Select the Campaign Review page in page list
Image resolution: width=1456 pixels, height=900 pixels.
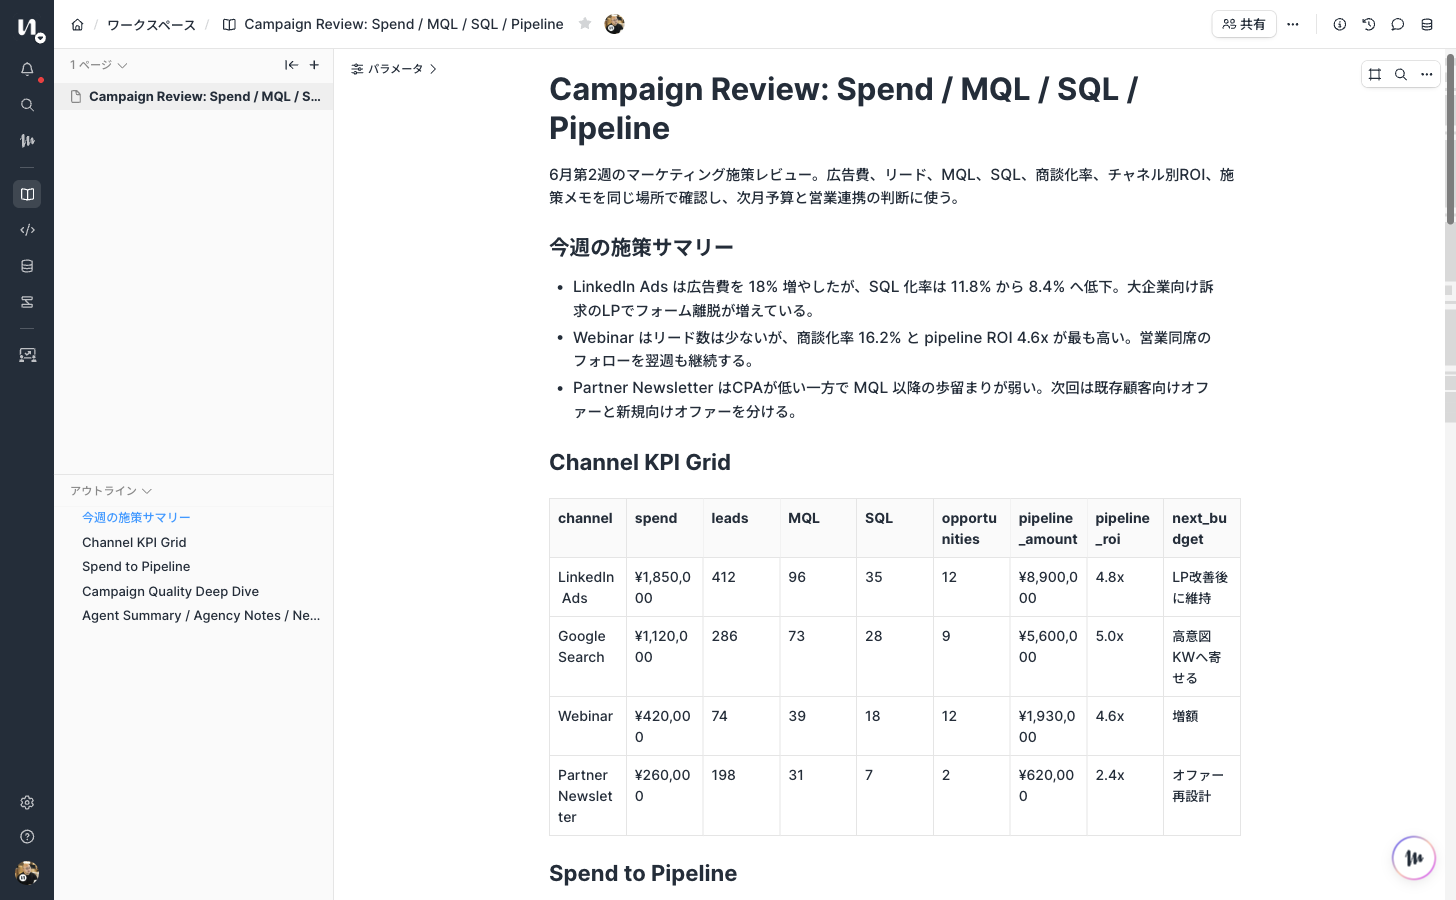(x=194, y=97)
